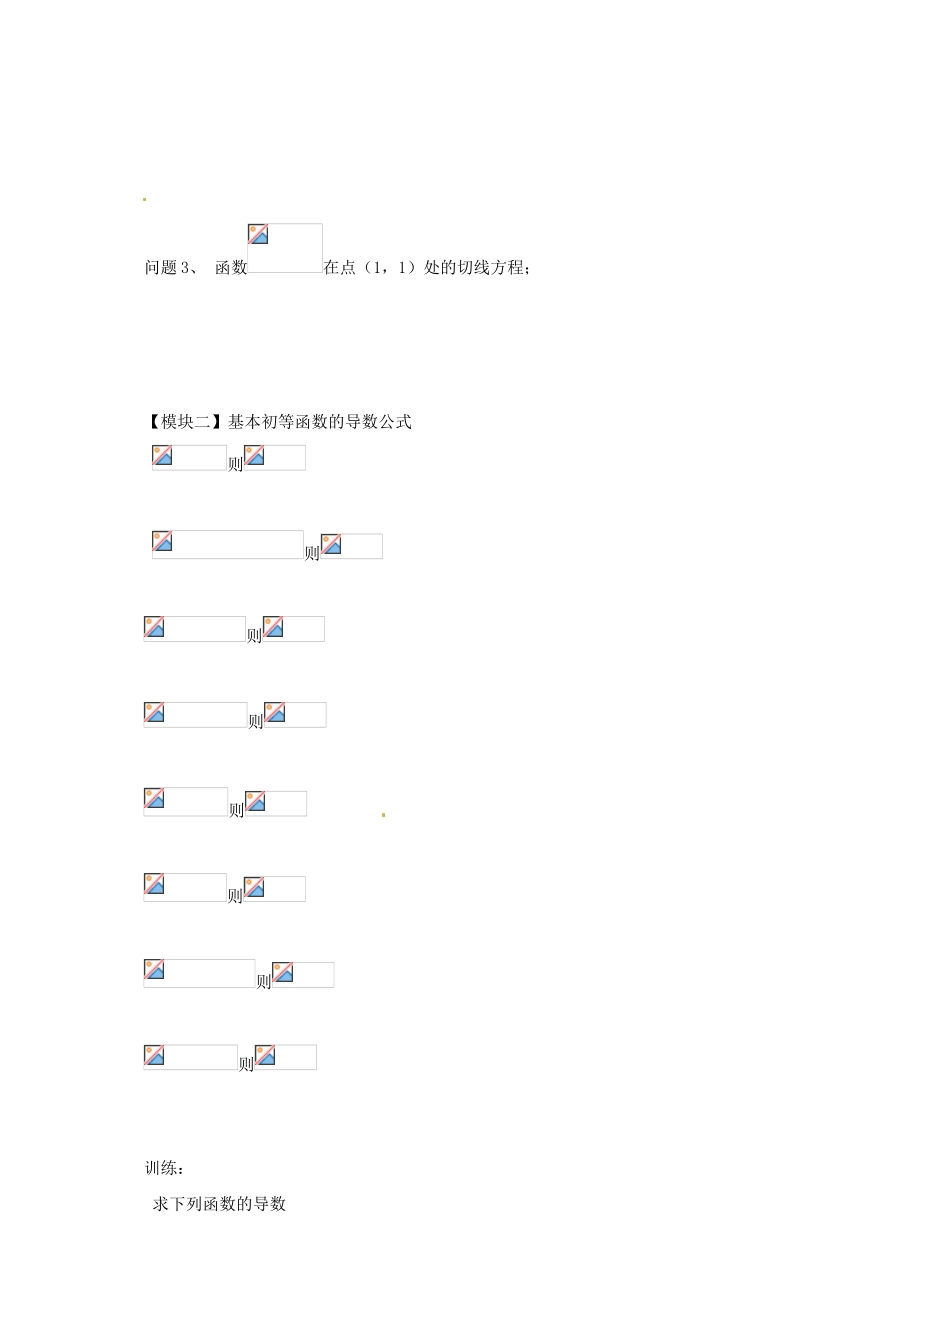Click the broken image after 函数 in 问题 3
950x1344 pixels.
(x=285, y=248)
